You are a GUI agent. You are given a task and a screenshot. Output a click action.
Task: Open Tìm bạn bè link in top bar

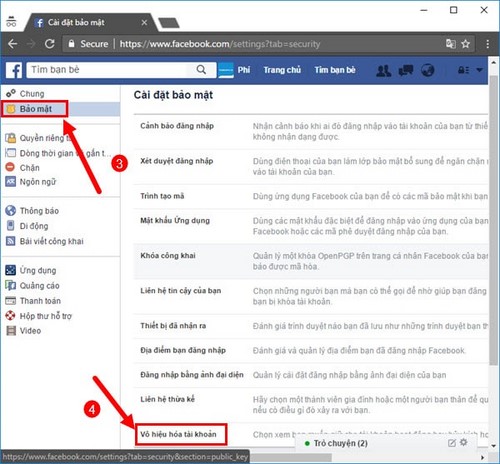point(335,70)
